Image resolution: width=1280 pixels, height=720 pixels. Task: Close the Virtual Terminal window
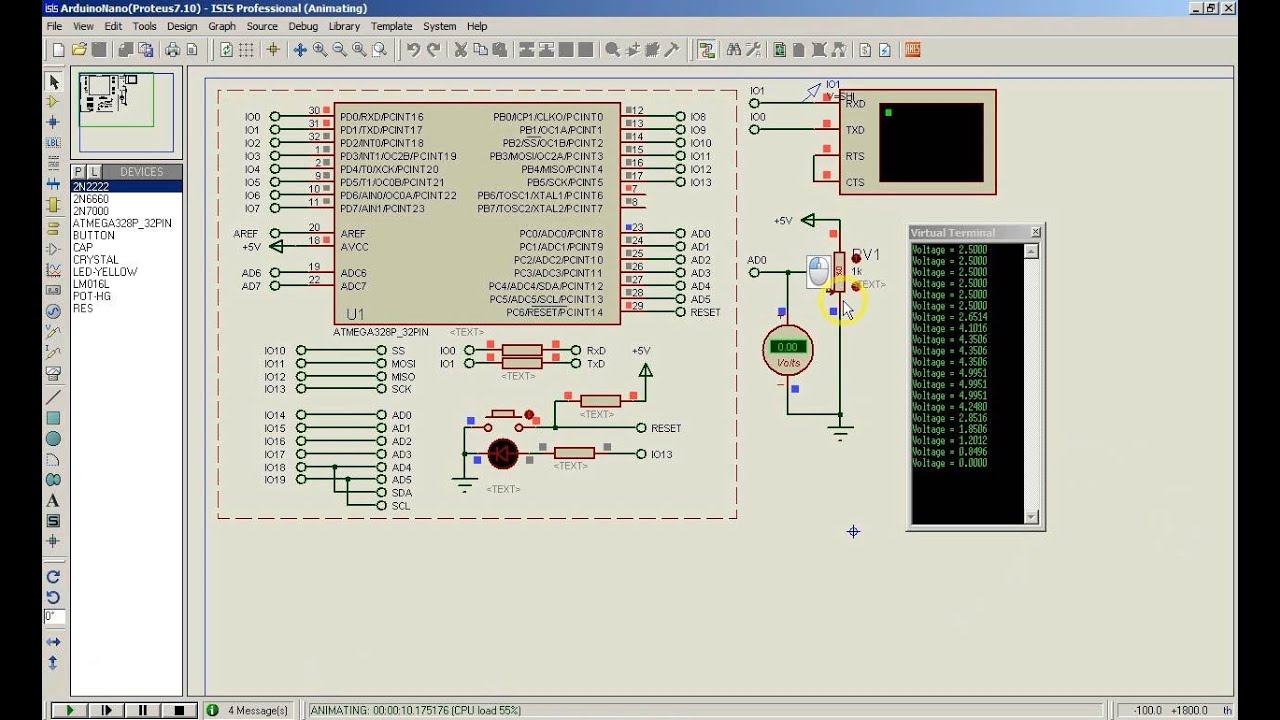(x=1035, y=232)
